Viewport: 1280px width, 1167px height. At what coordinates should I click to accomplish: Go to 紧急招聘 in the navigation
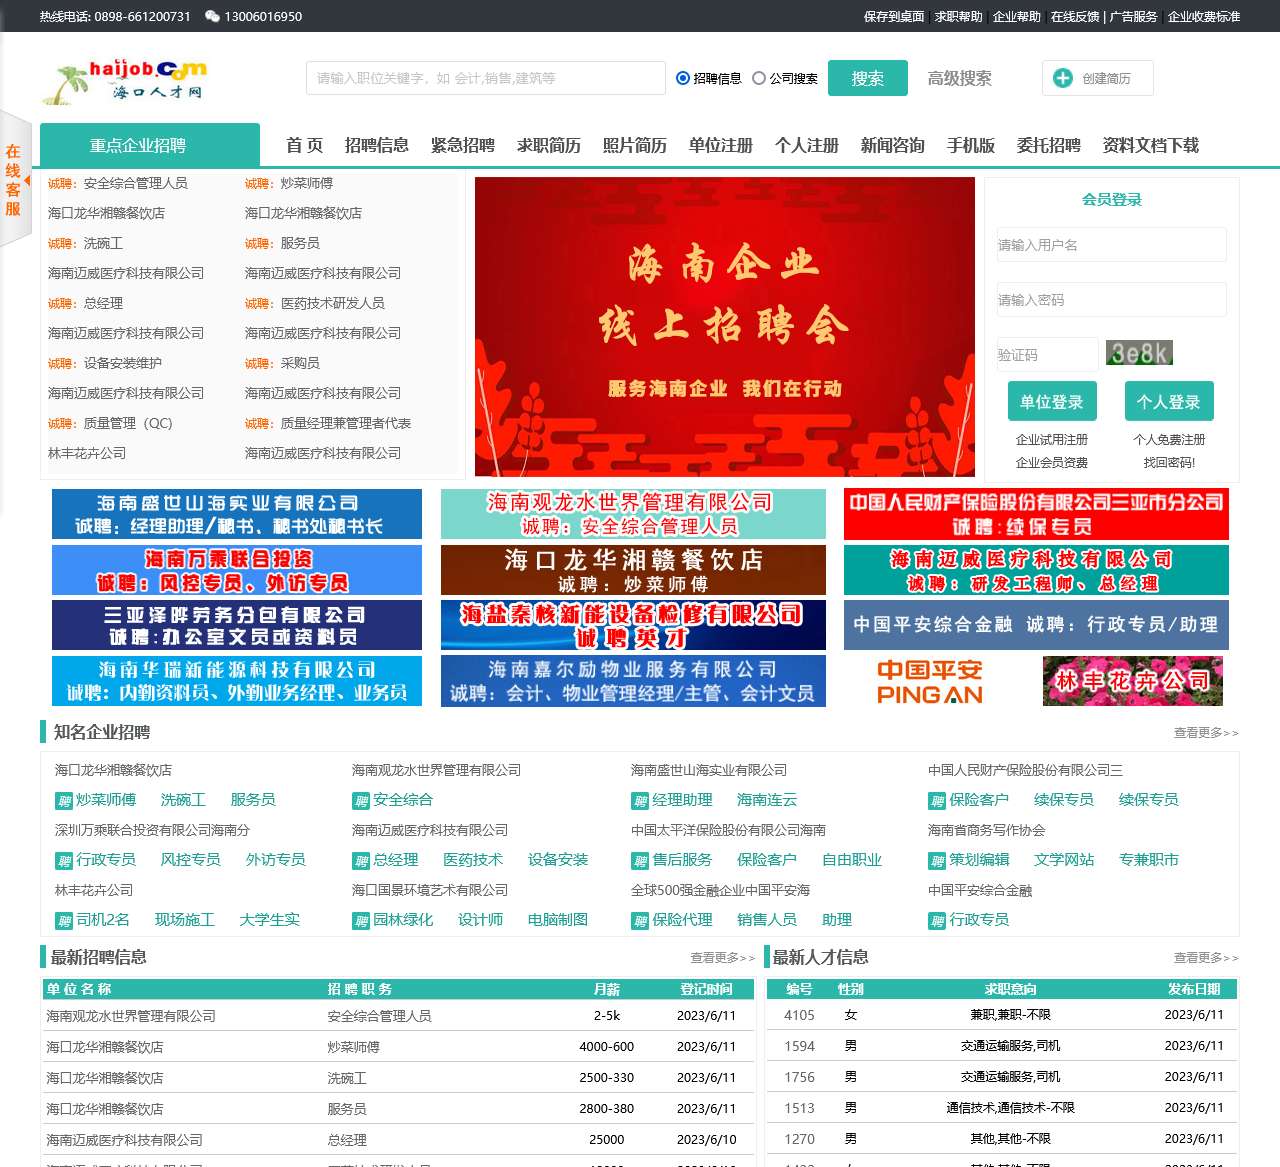(x=463, y=145)
